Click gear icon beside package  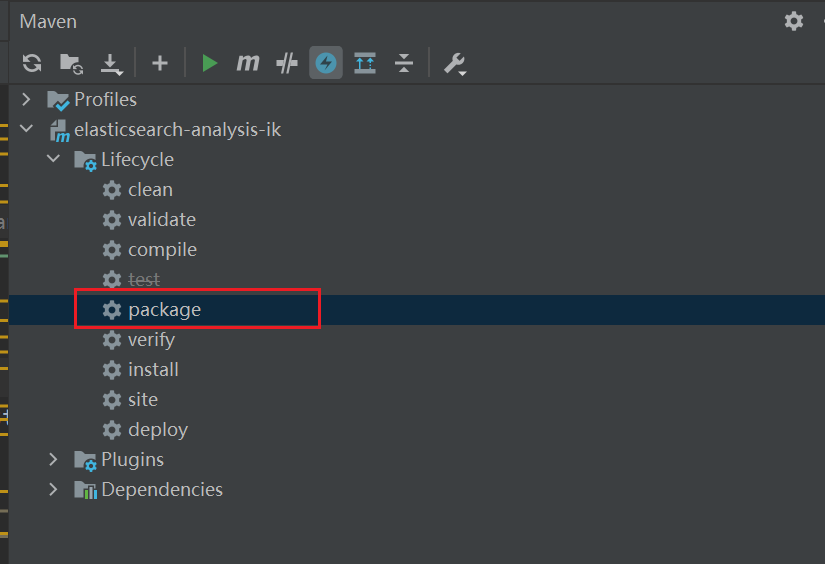coord(112,310)
